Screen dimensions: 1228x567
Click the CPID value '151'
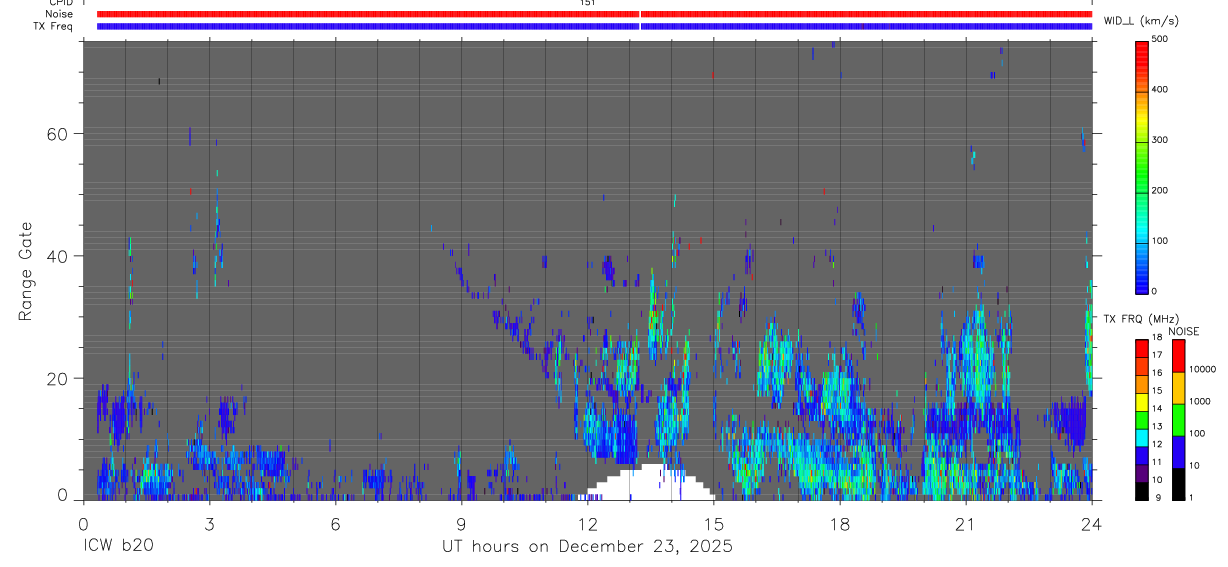[588, 3]
